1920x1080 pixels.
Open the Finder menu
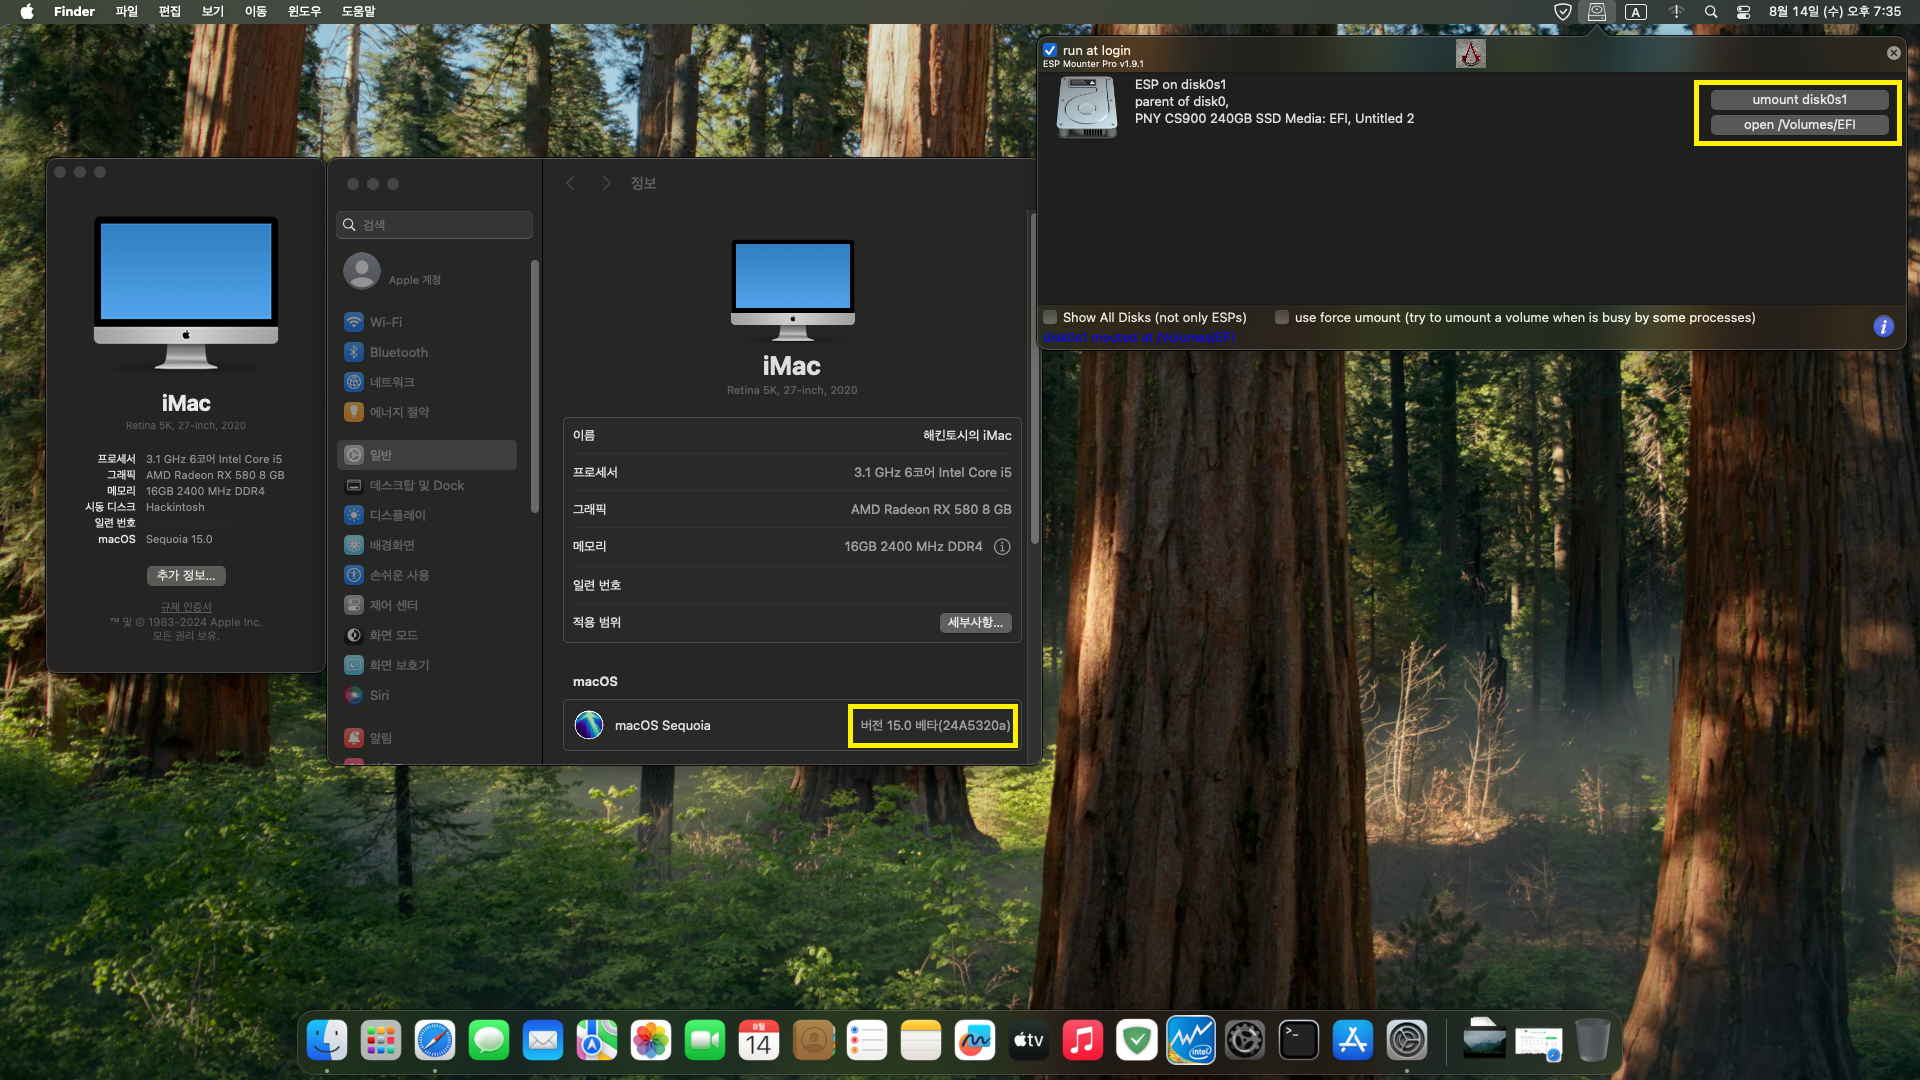click(x=74, y=12)
